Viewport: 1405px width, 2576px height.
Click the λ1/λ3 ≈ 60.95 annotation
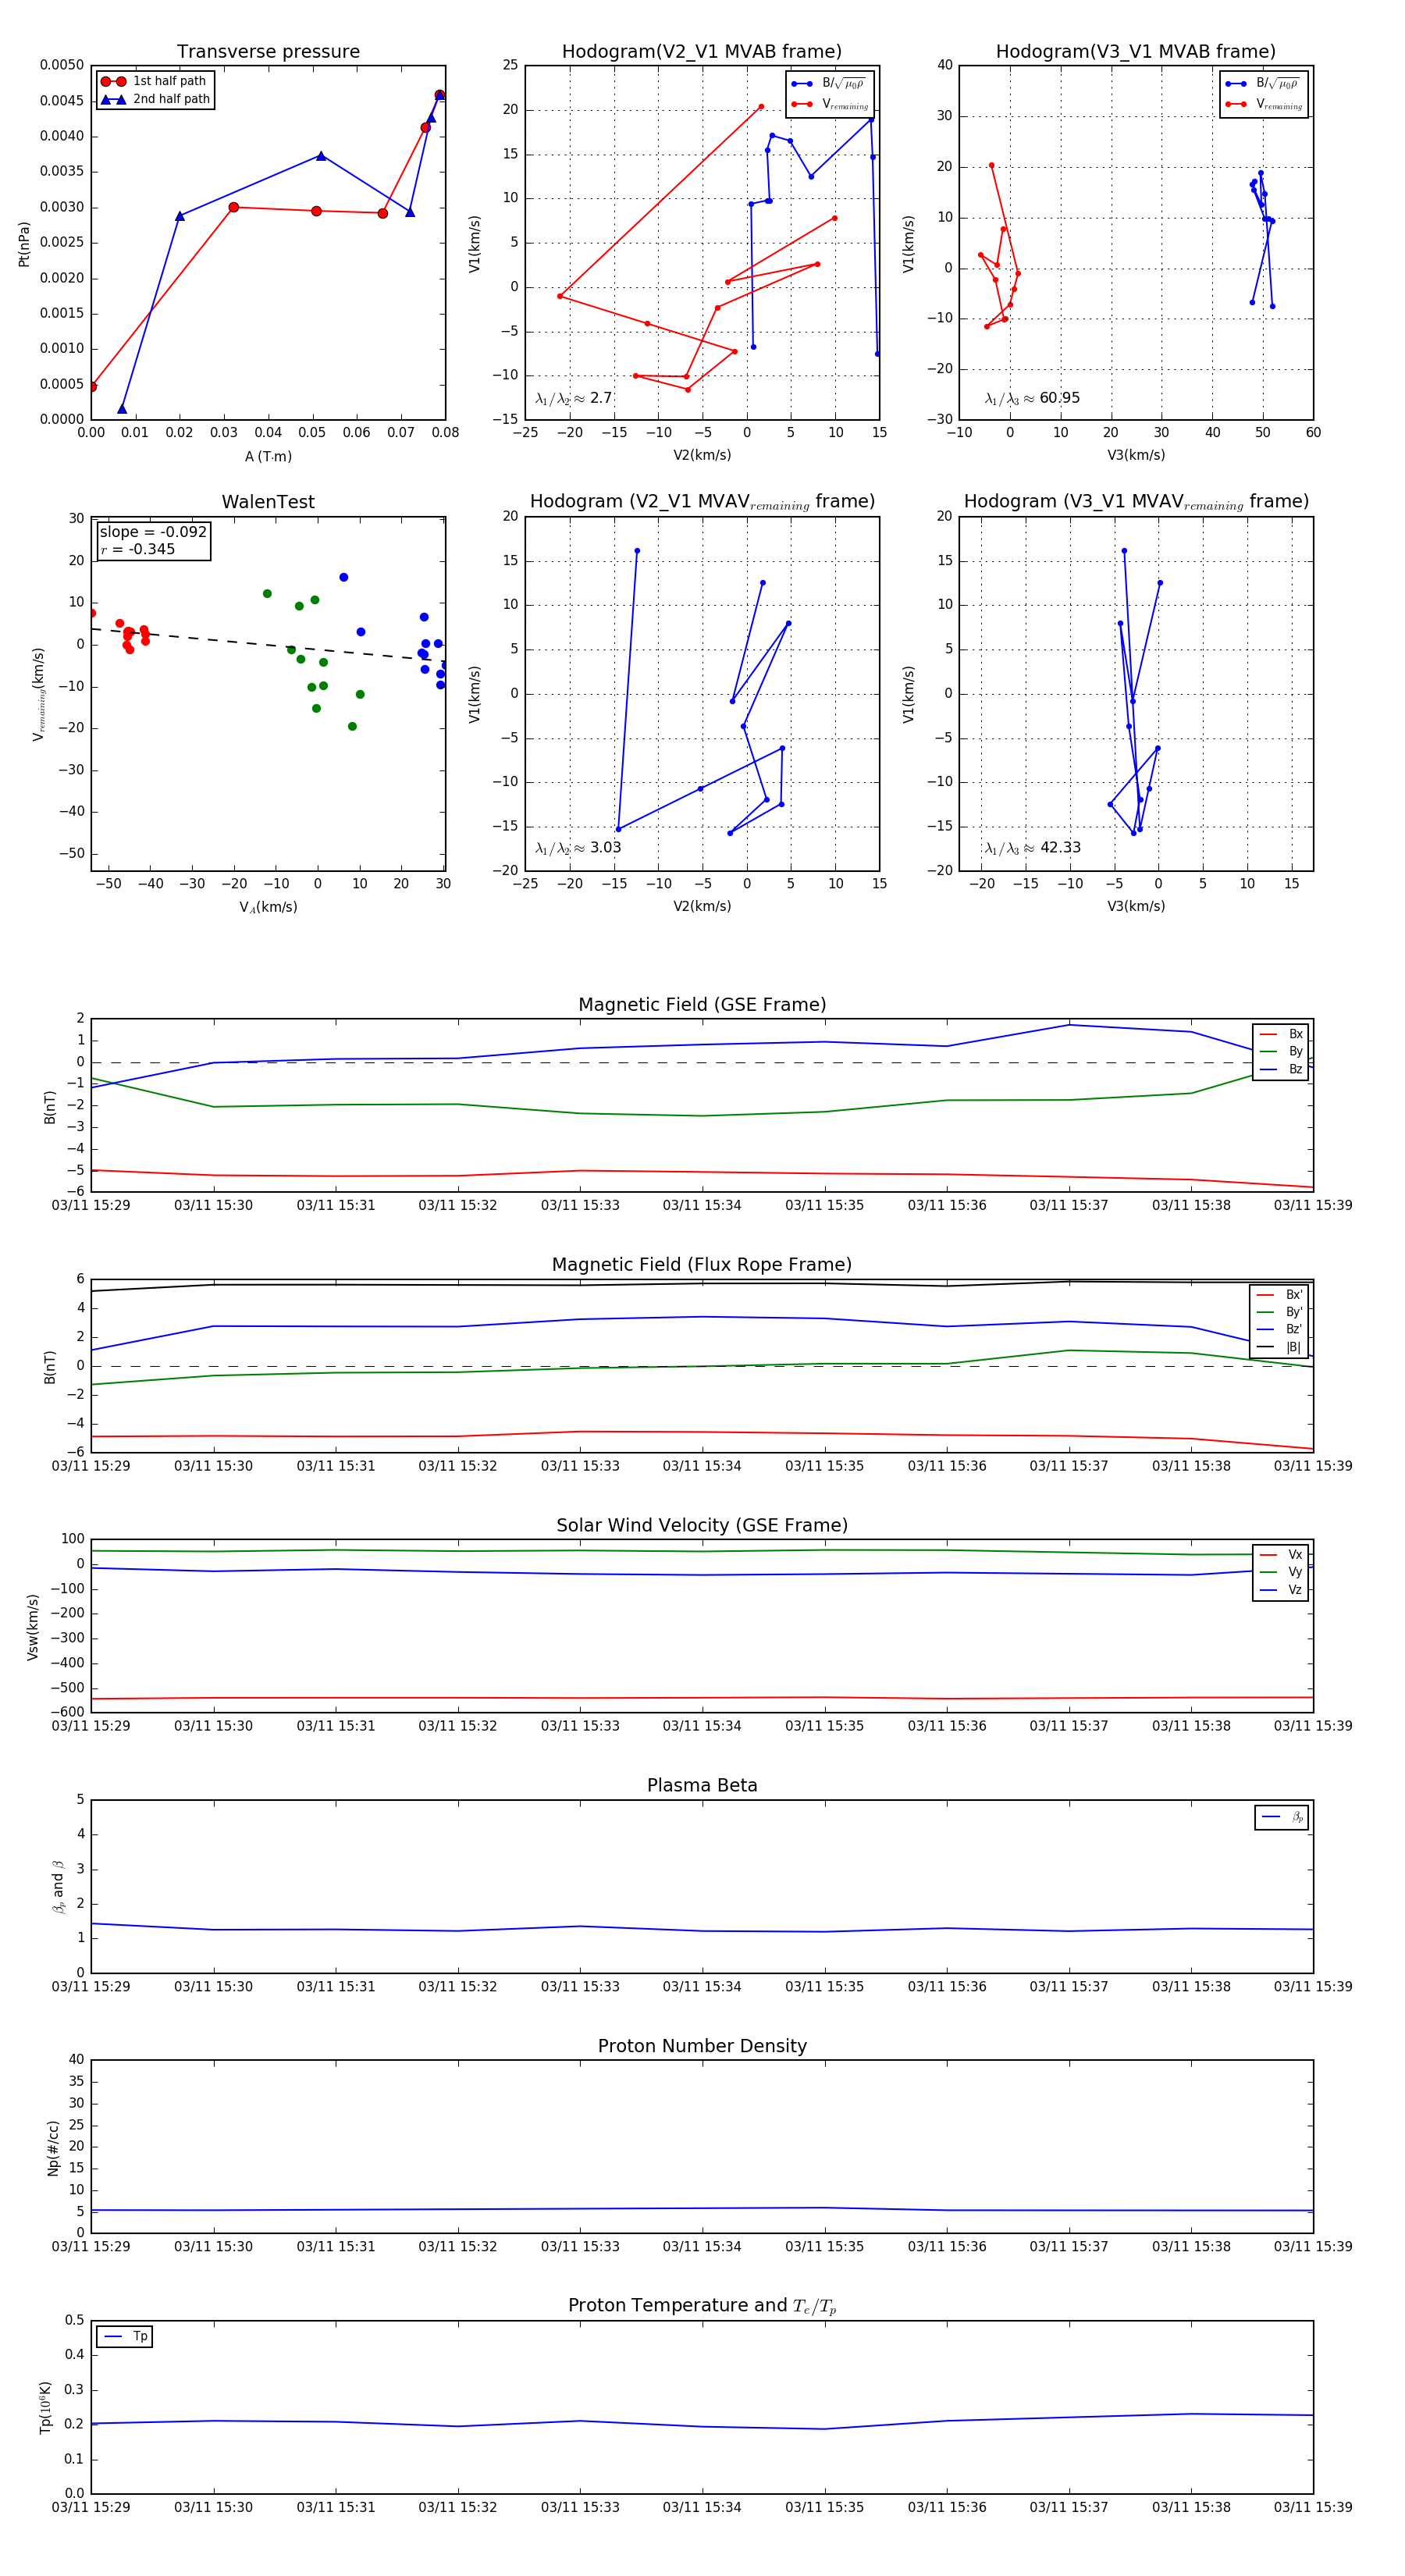[x=1032, y=398]
